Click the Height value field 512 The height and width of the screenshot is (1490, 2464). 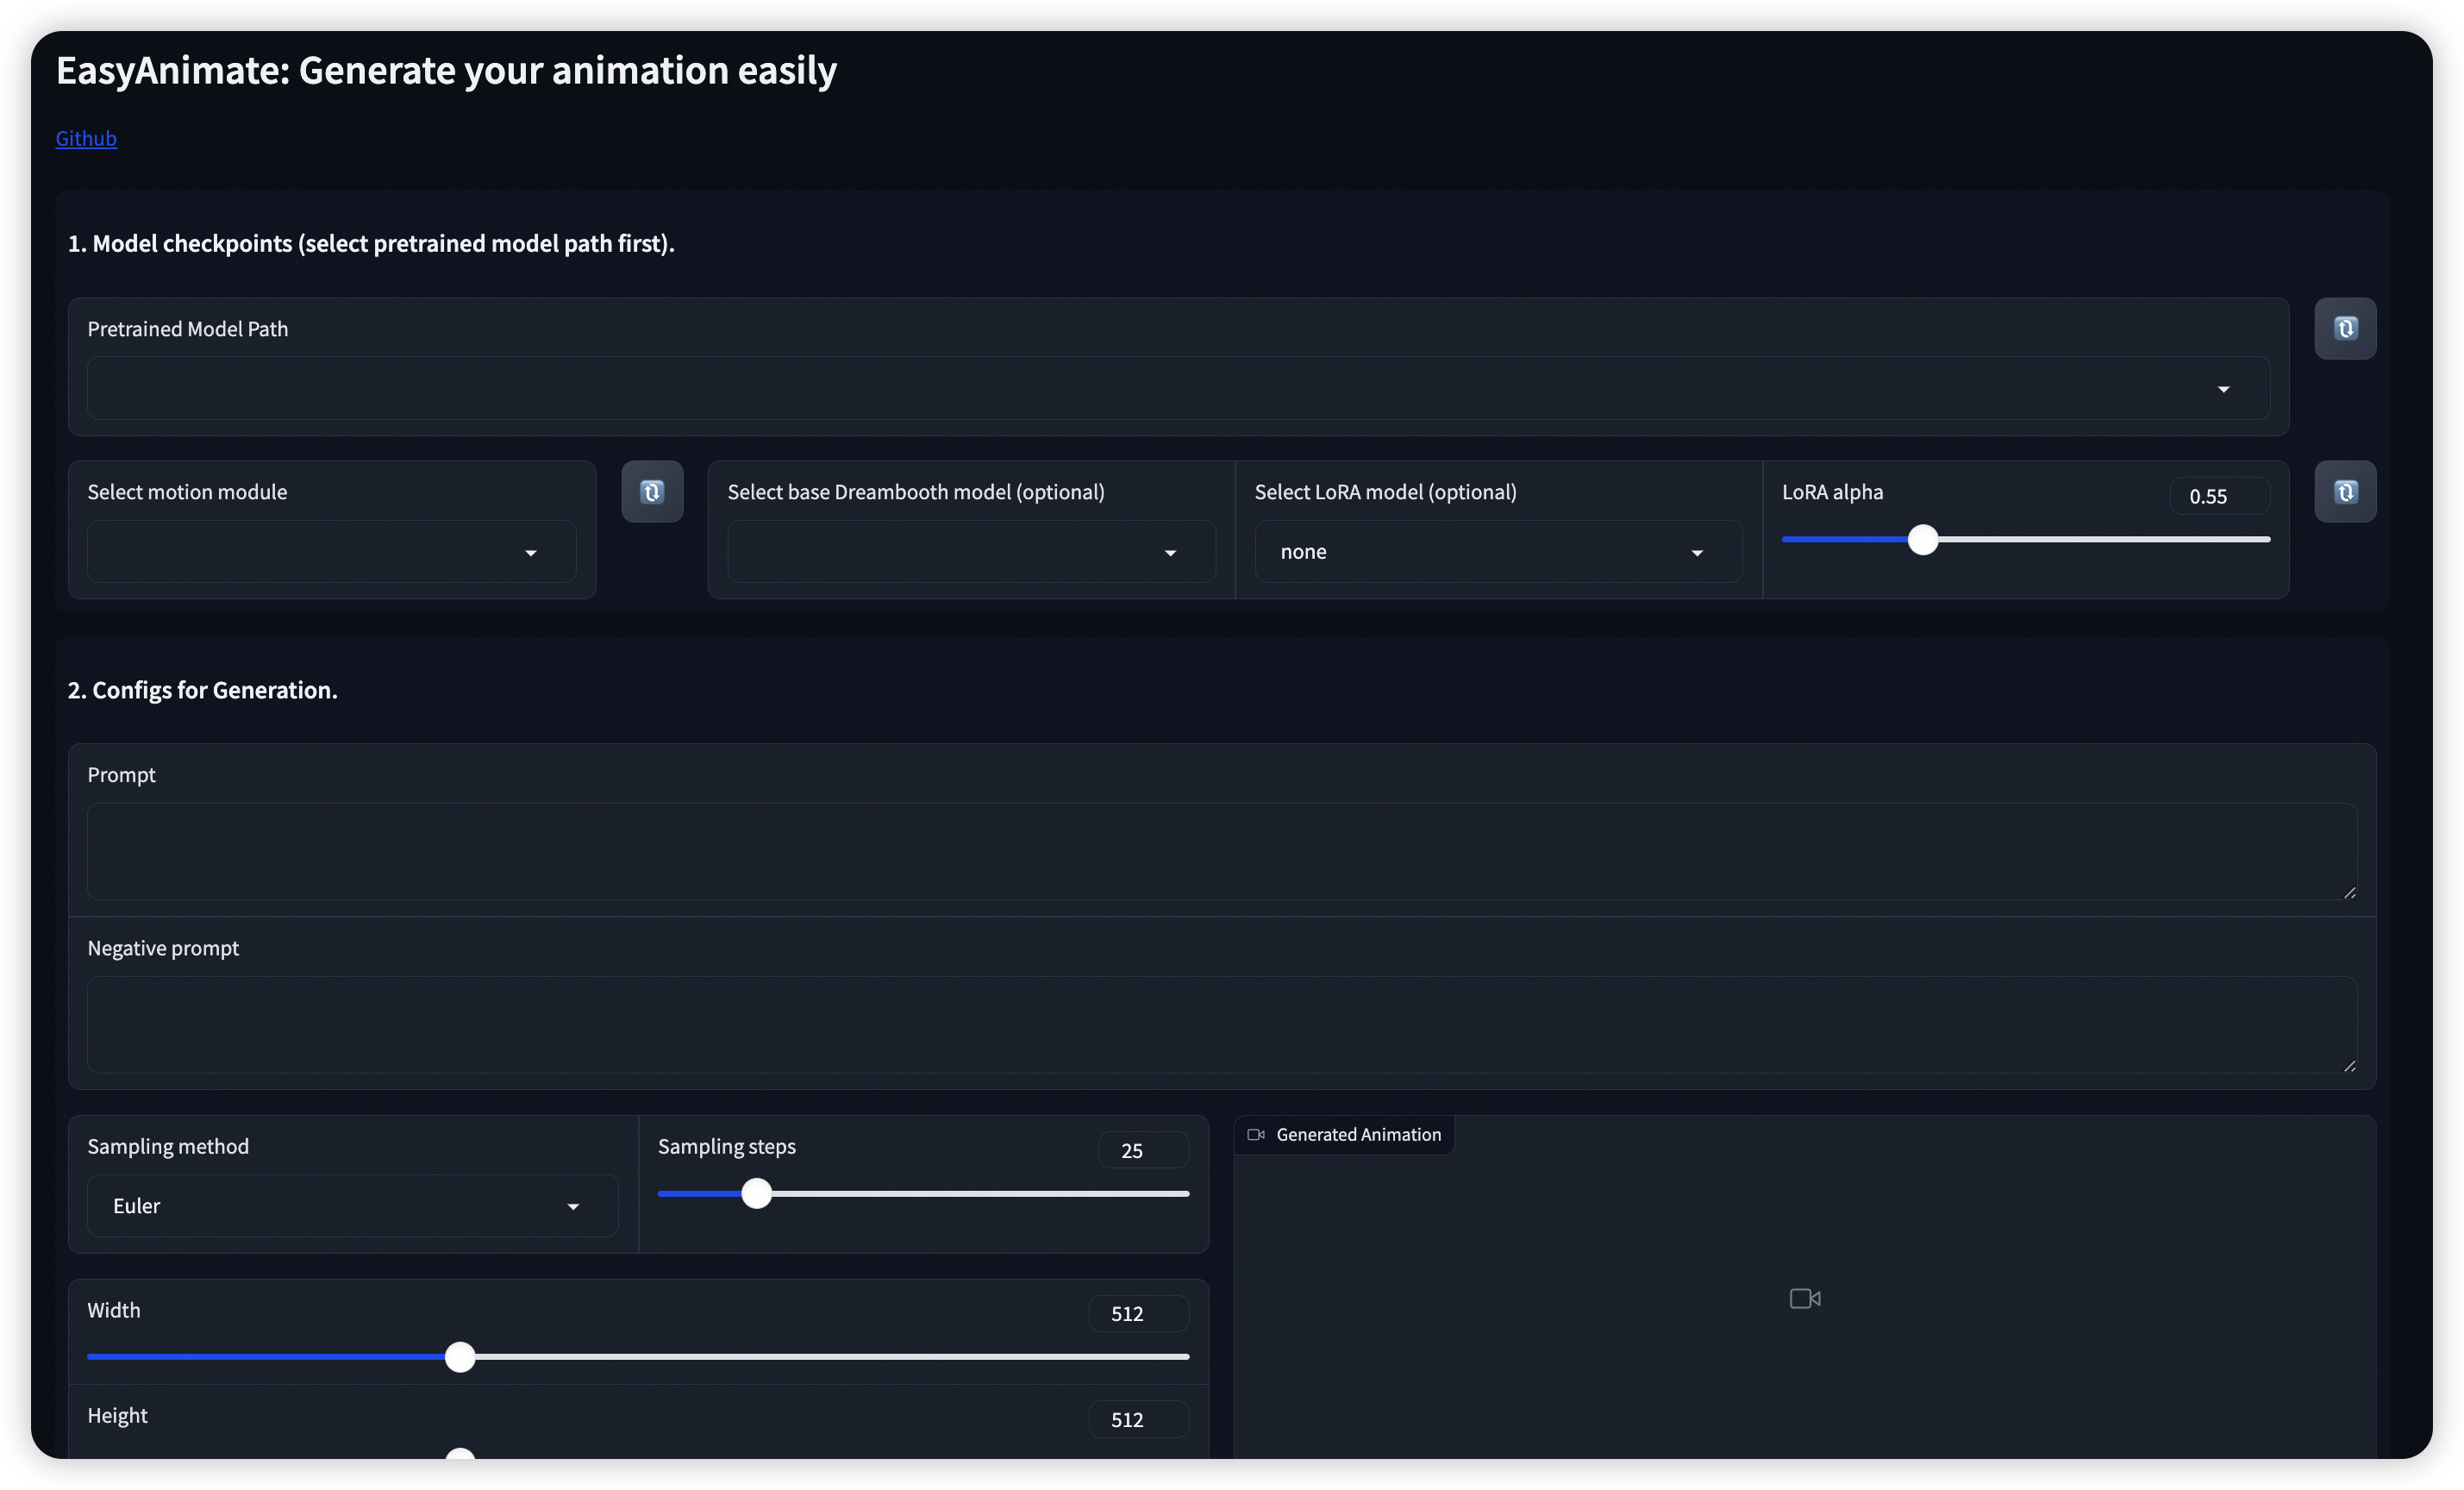click(x=1138, y=1419)
